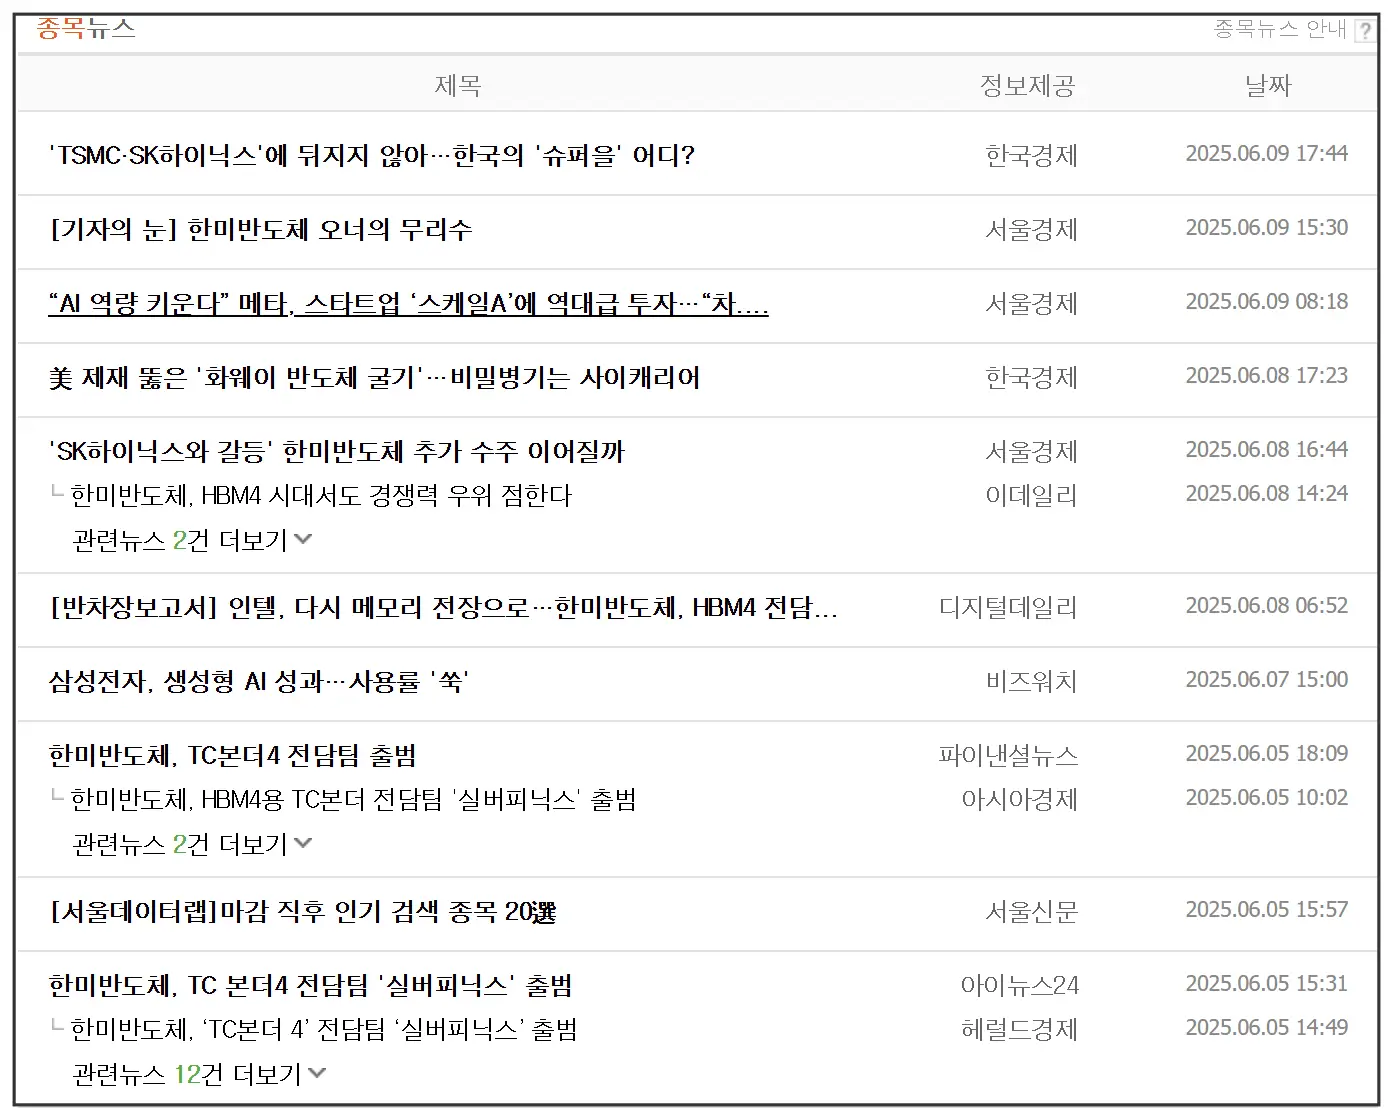The height and width of the screenshot is (1119, 1393).
Task: Click source 파이낸셜뉴스
Action: [x=1008, y=756]
